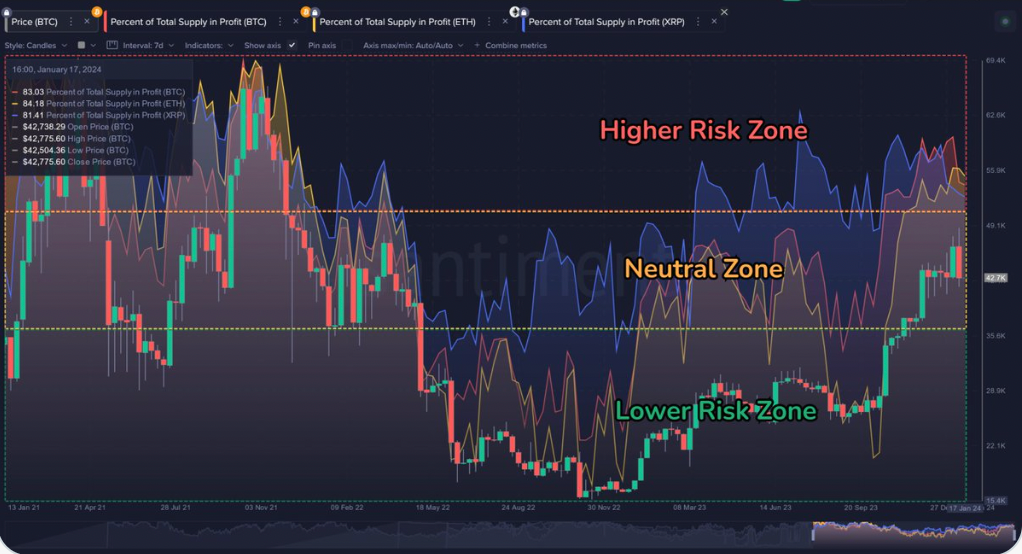Click the X that clears all metrics

pos(724,12)
